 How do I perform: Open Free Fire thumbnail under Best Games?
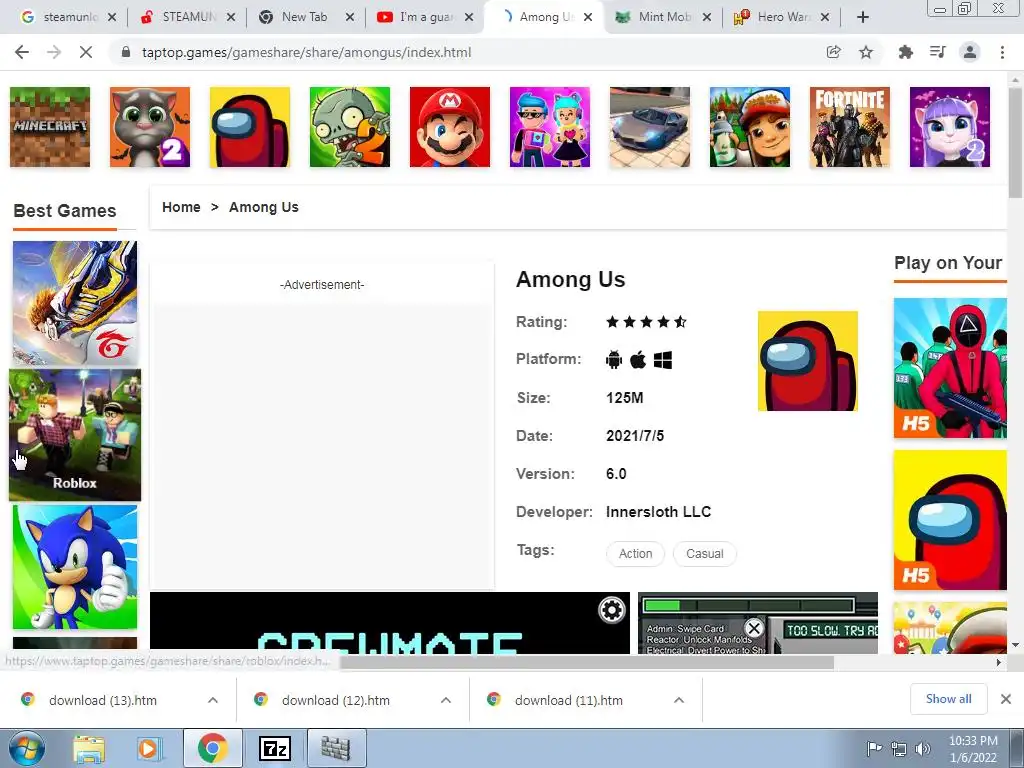[x=75, y=302]
